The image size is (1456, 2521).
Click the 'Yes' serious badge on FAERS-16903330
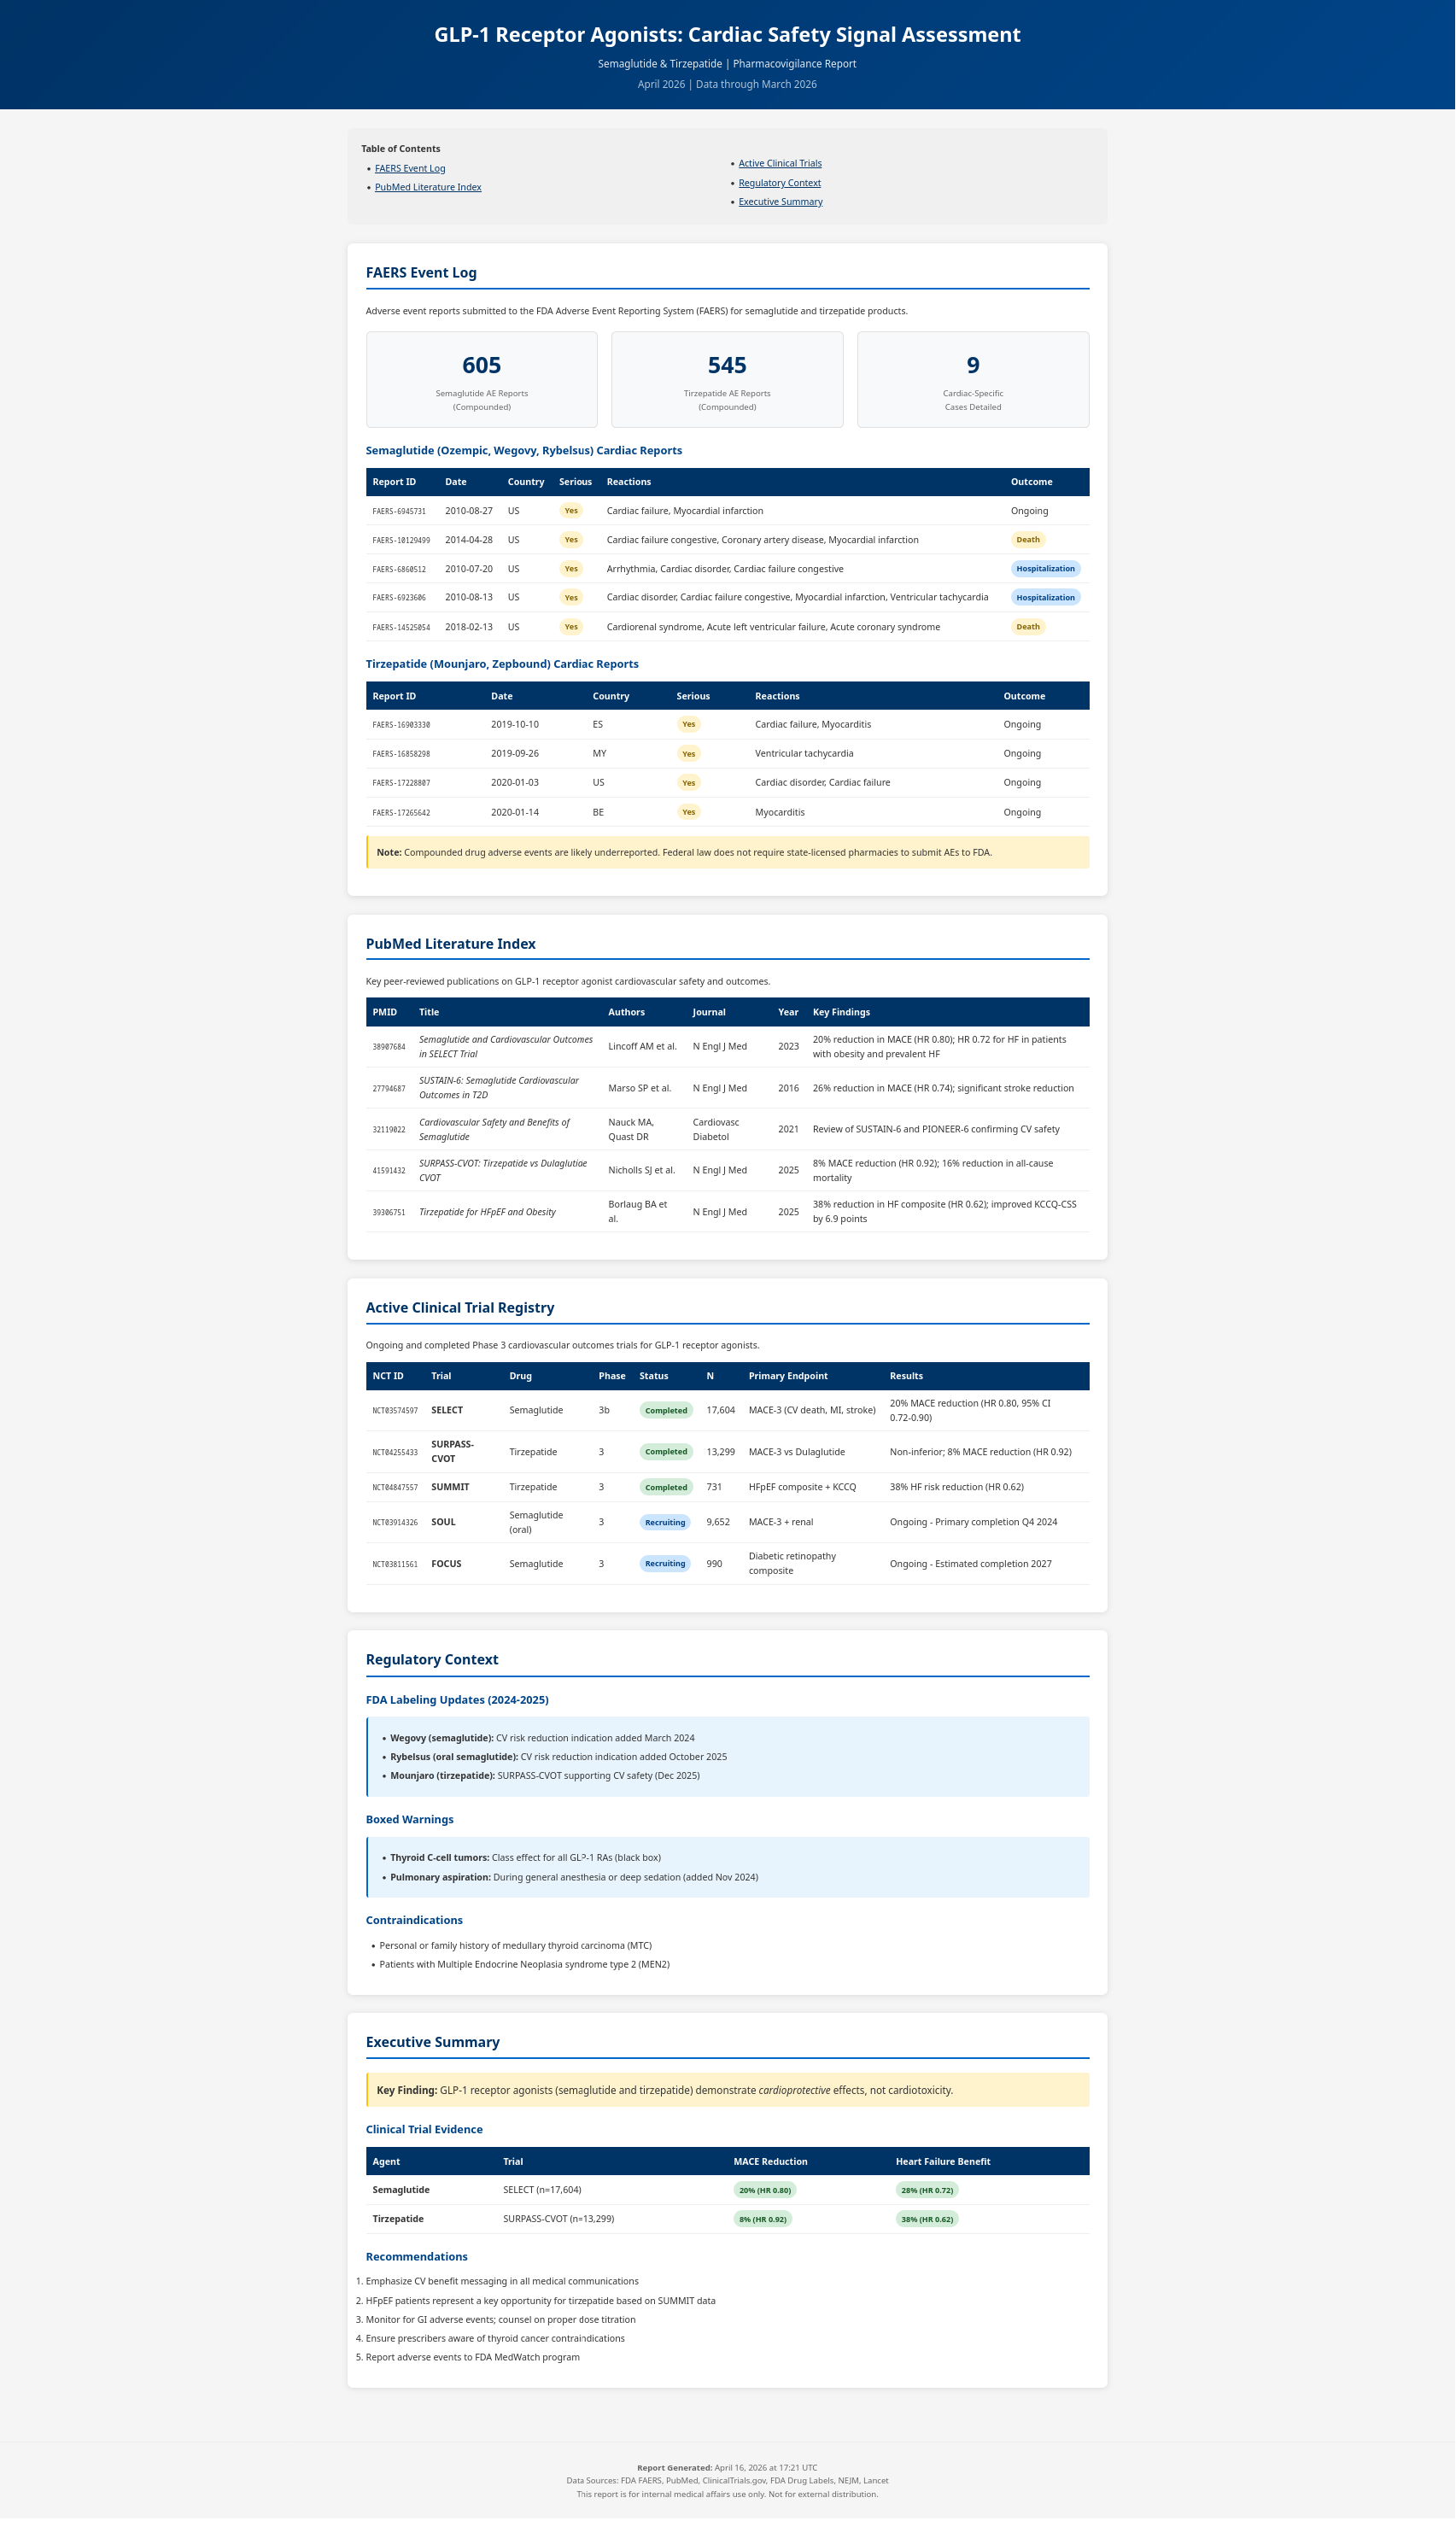[688, 724]
